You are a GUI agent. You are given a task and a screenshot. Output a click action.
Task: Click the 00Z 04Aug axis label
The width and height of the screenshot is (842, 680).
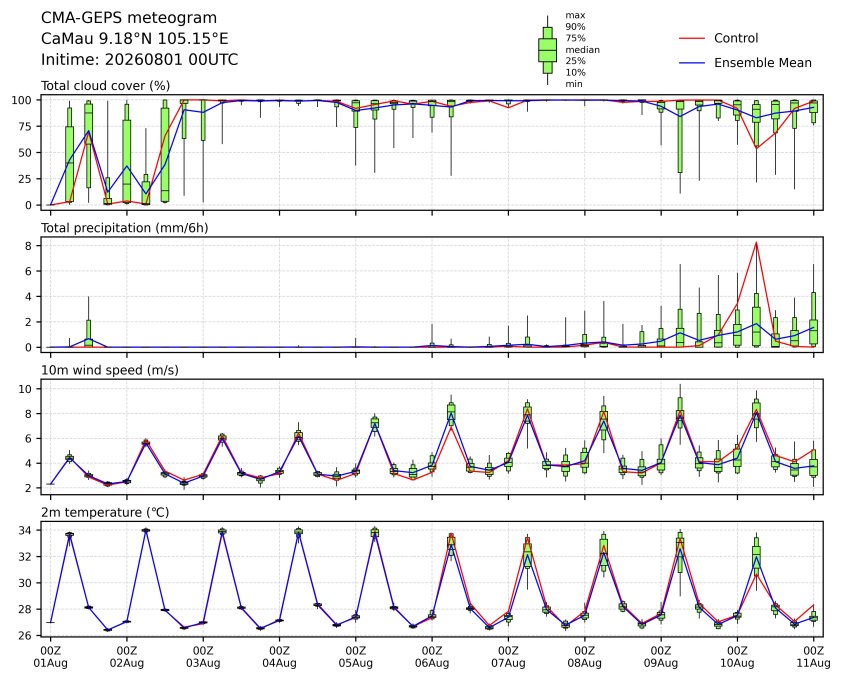(279, 657)
